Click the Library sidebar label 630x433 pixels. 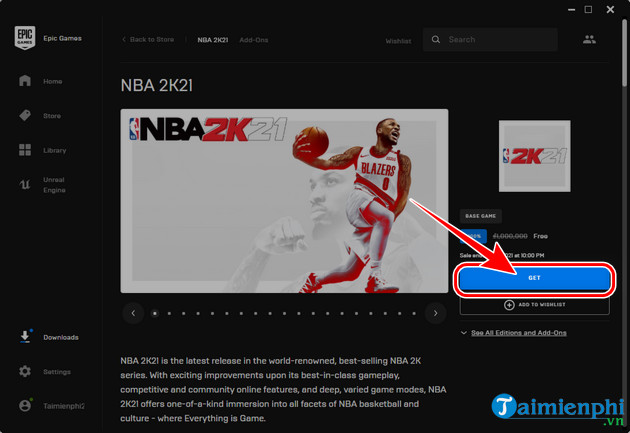point(55,150)
